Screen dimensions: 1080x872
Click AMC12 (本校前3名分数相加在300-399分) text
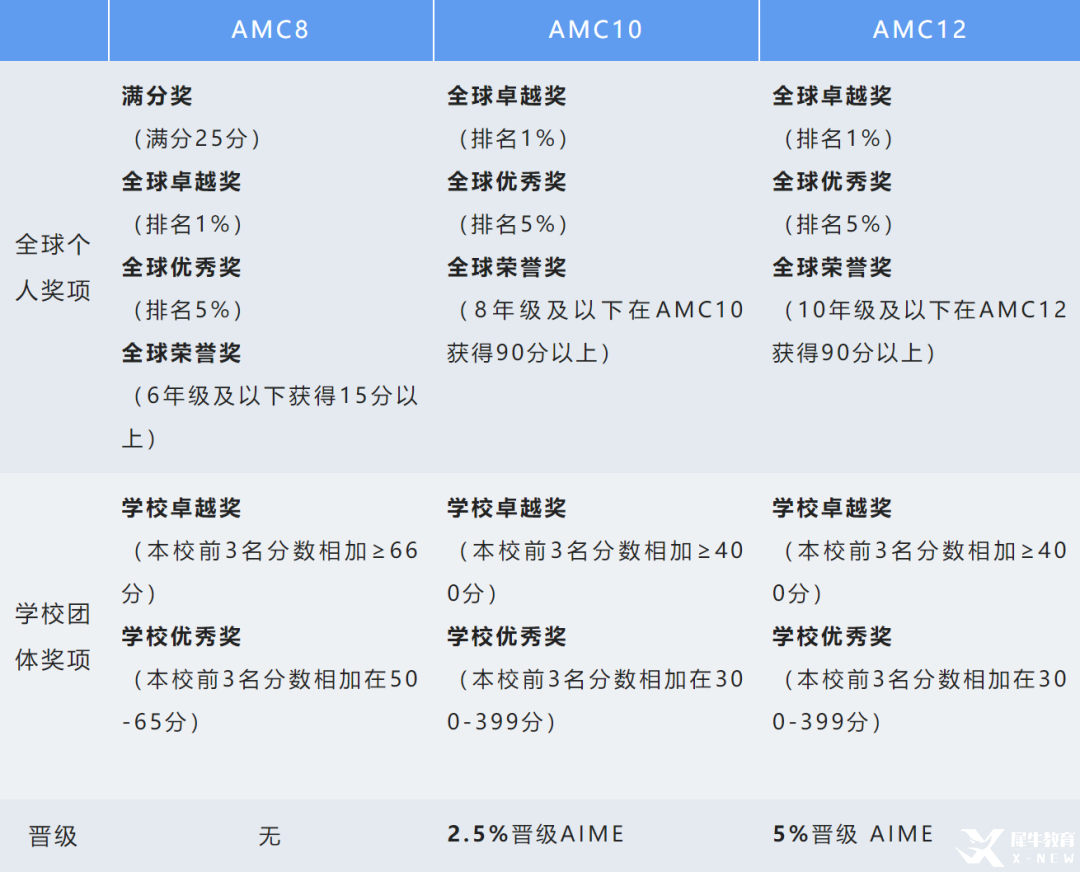920,700
